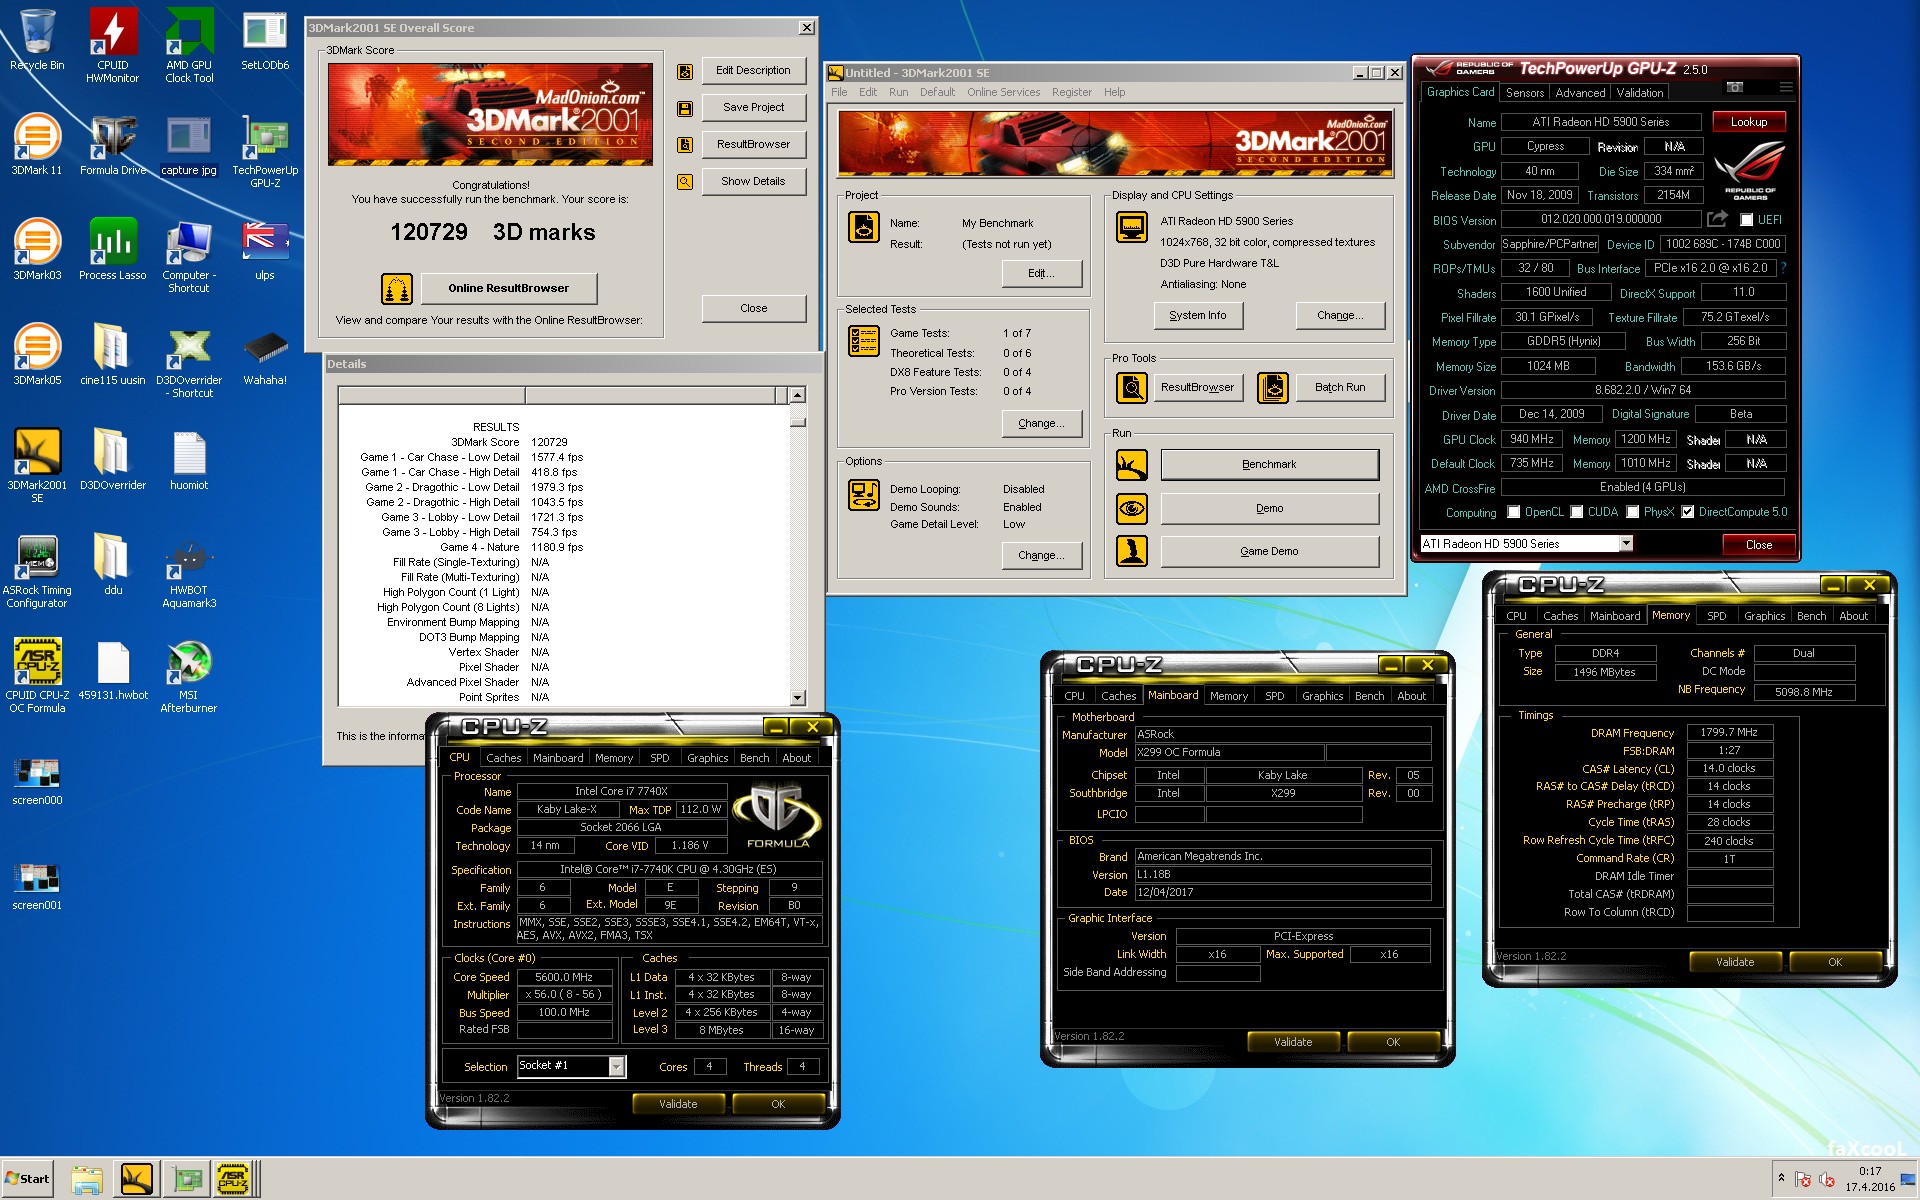Click 3DMark2001 taskbar button
Image resolution: width=1920 pixels, height=1200 pixels.
pyautogui.click(x=137, y=1180)
